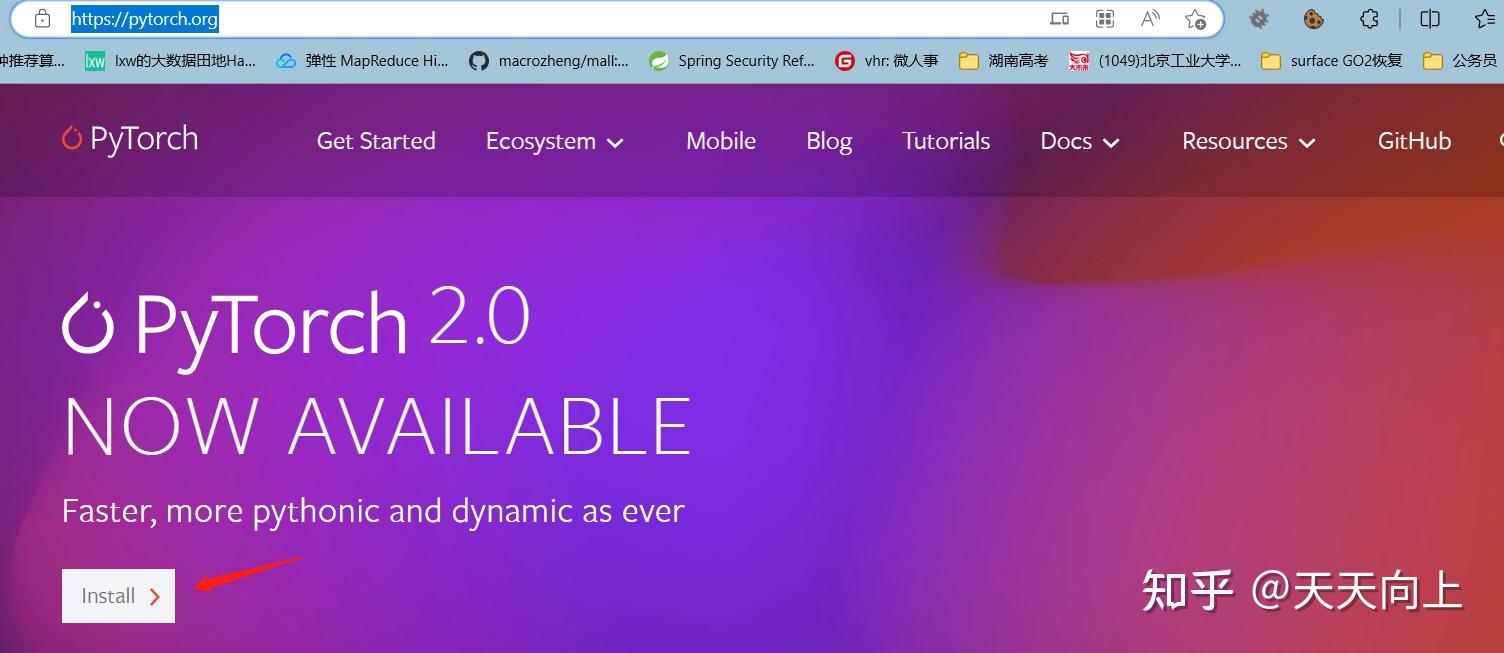Viewport: 1504px width, 653px height.
Task: Click the GitHub icon of macrozheng bookmark
Action: 479,61
